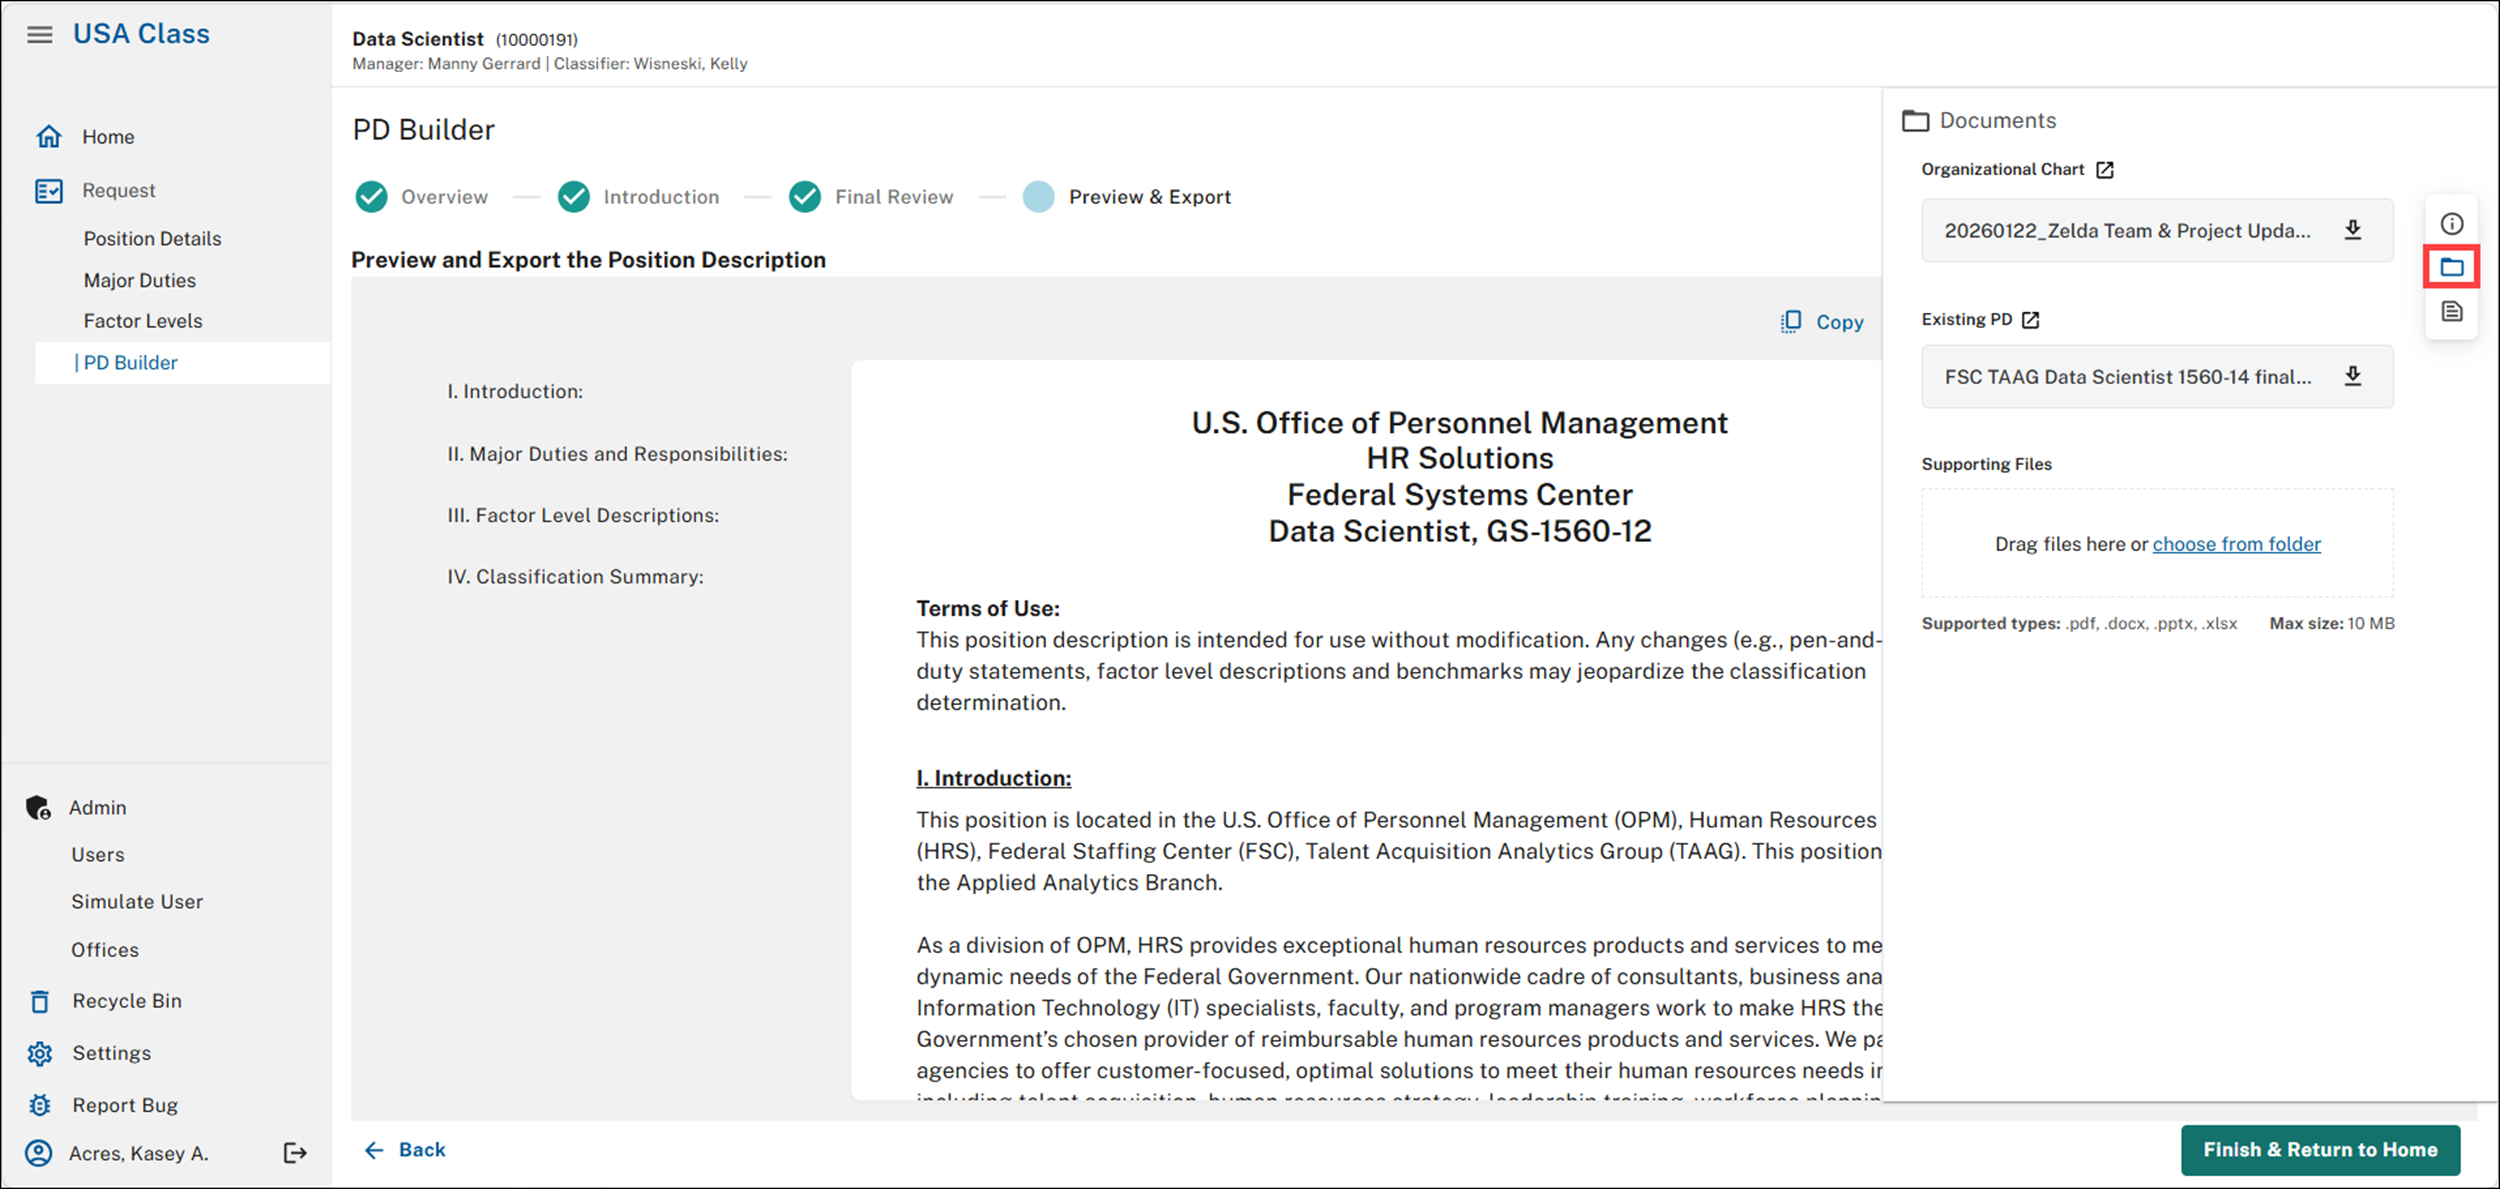Click the Overview step checkmark
The image size is (2500, 1189).
coord(372,197)
